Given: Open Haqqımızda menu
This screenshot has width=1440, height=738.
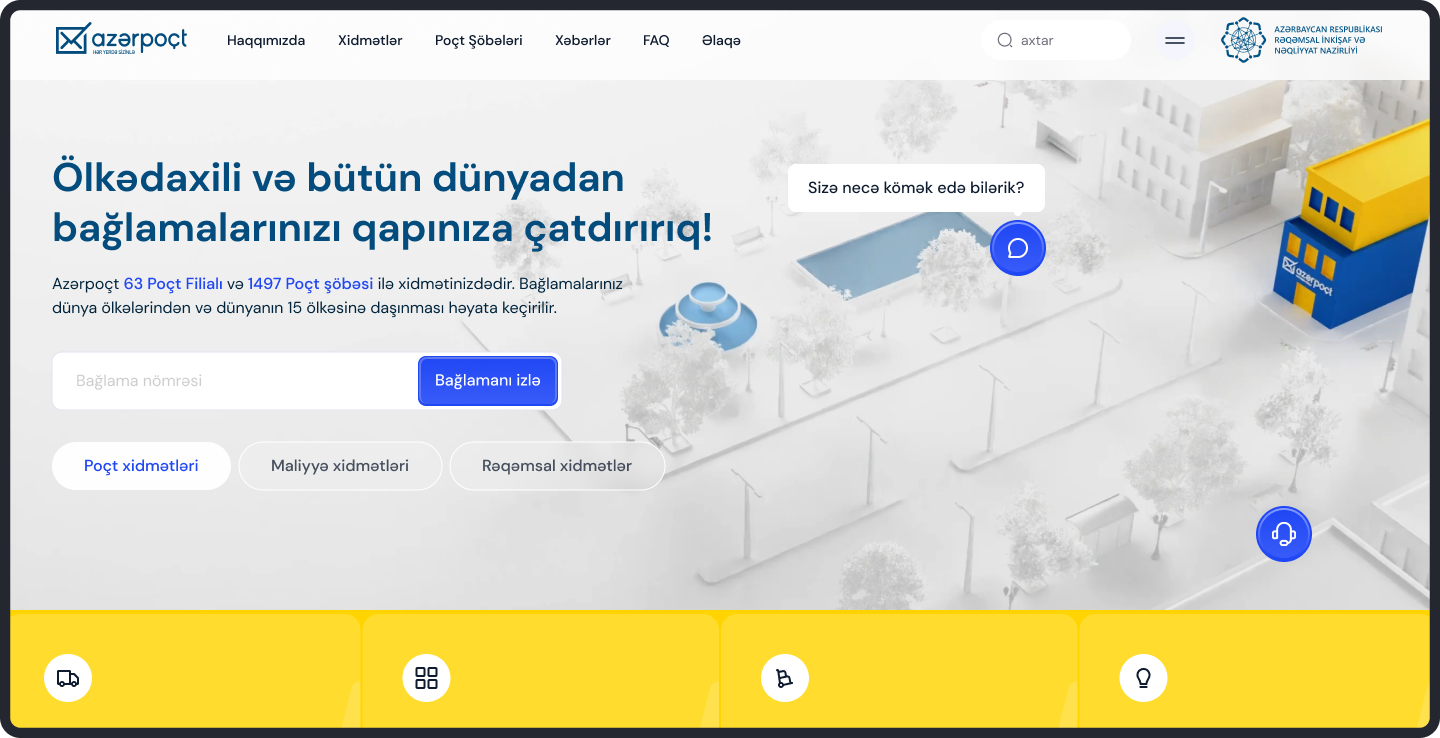Looking at the screenshot, I should [266, 41].
